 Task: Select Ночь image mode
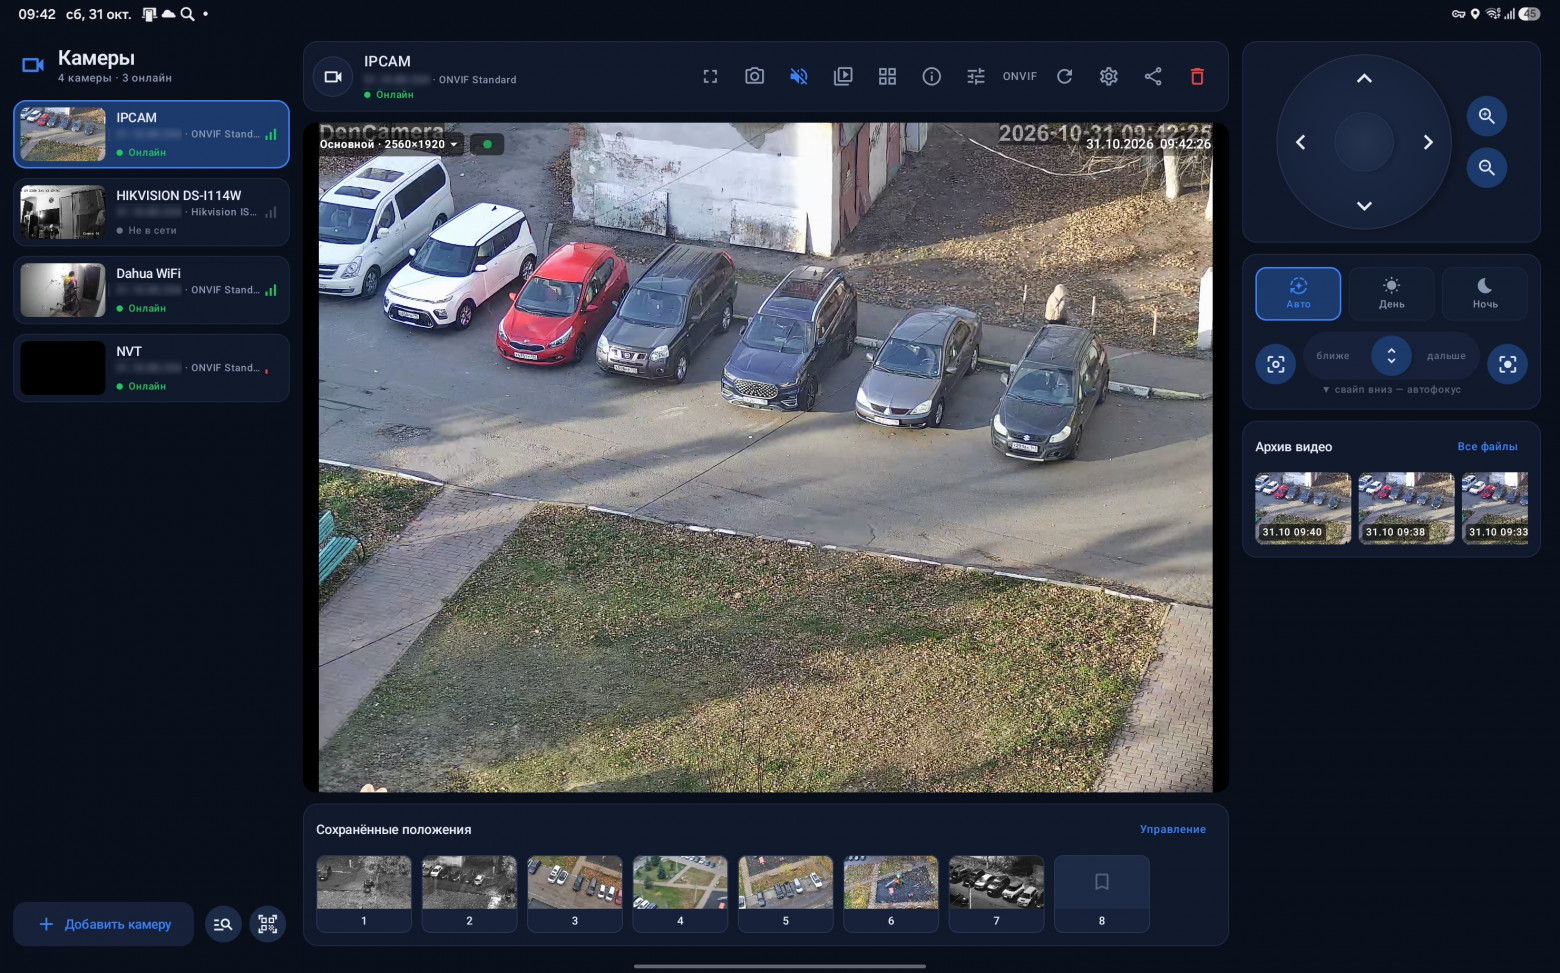pos(1485,294)
